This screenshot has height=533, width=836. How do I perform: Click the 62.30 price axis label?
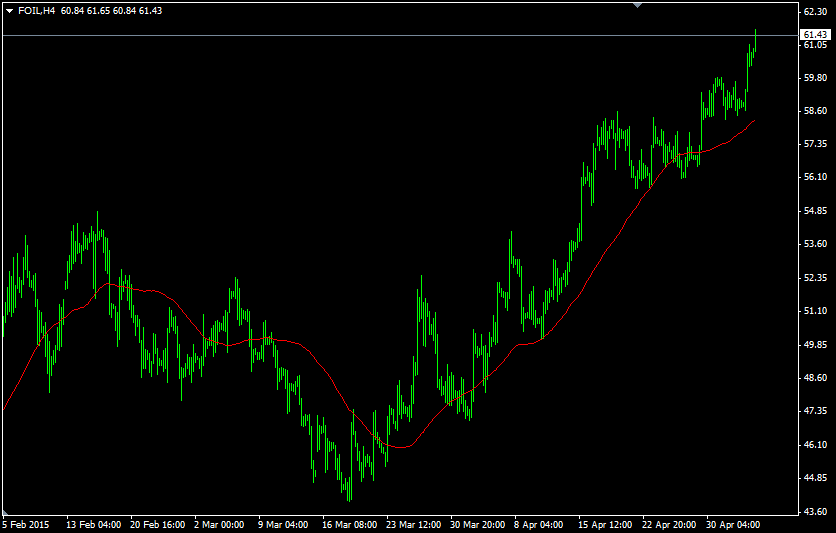(x=815, y=11)
